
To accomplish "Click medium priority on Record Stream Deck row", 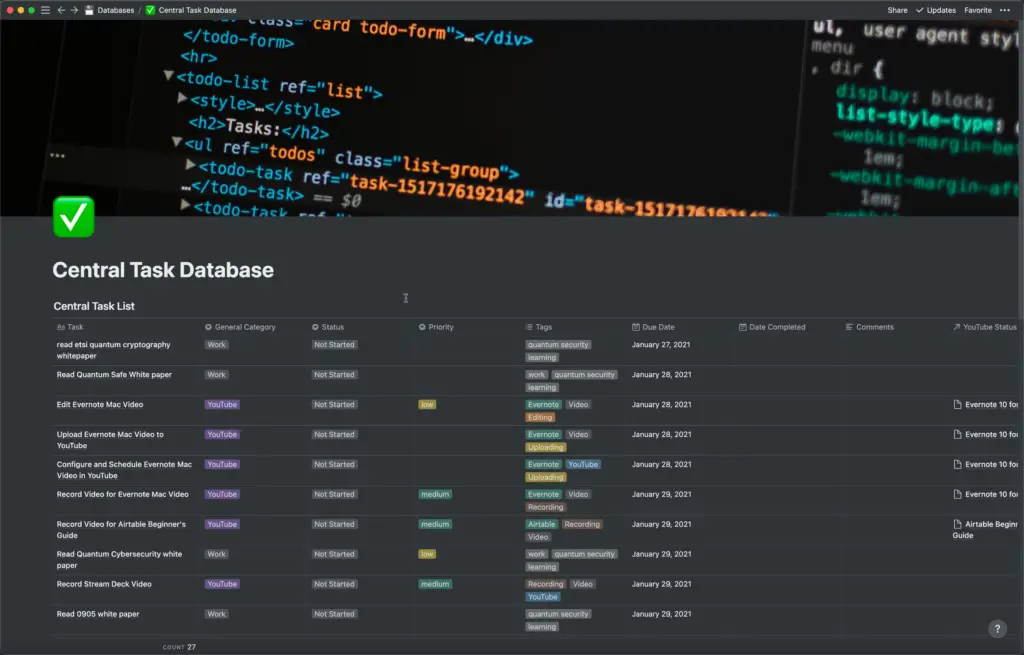I will click(435, 584).
